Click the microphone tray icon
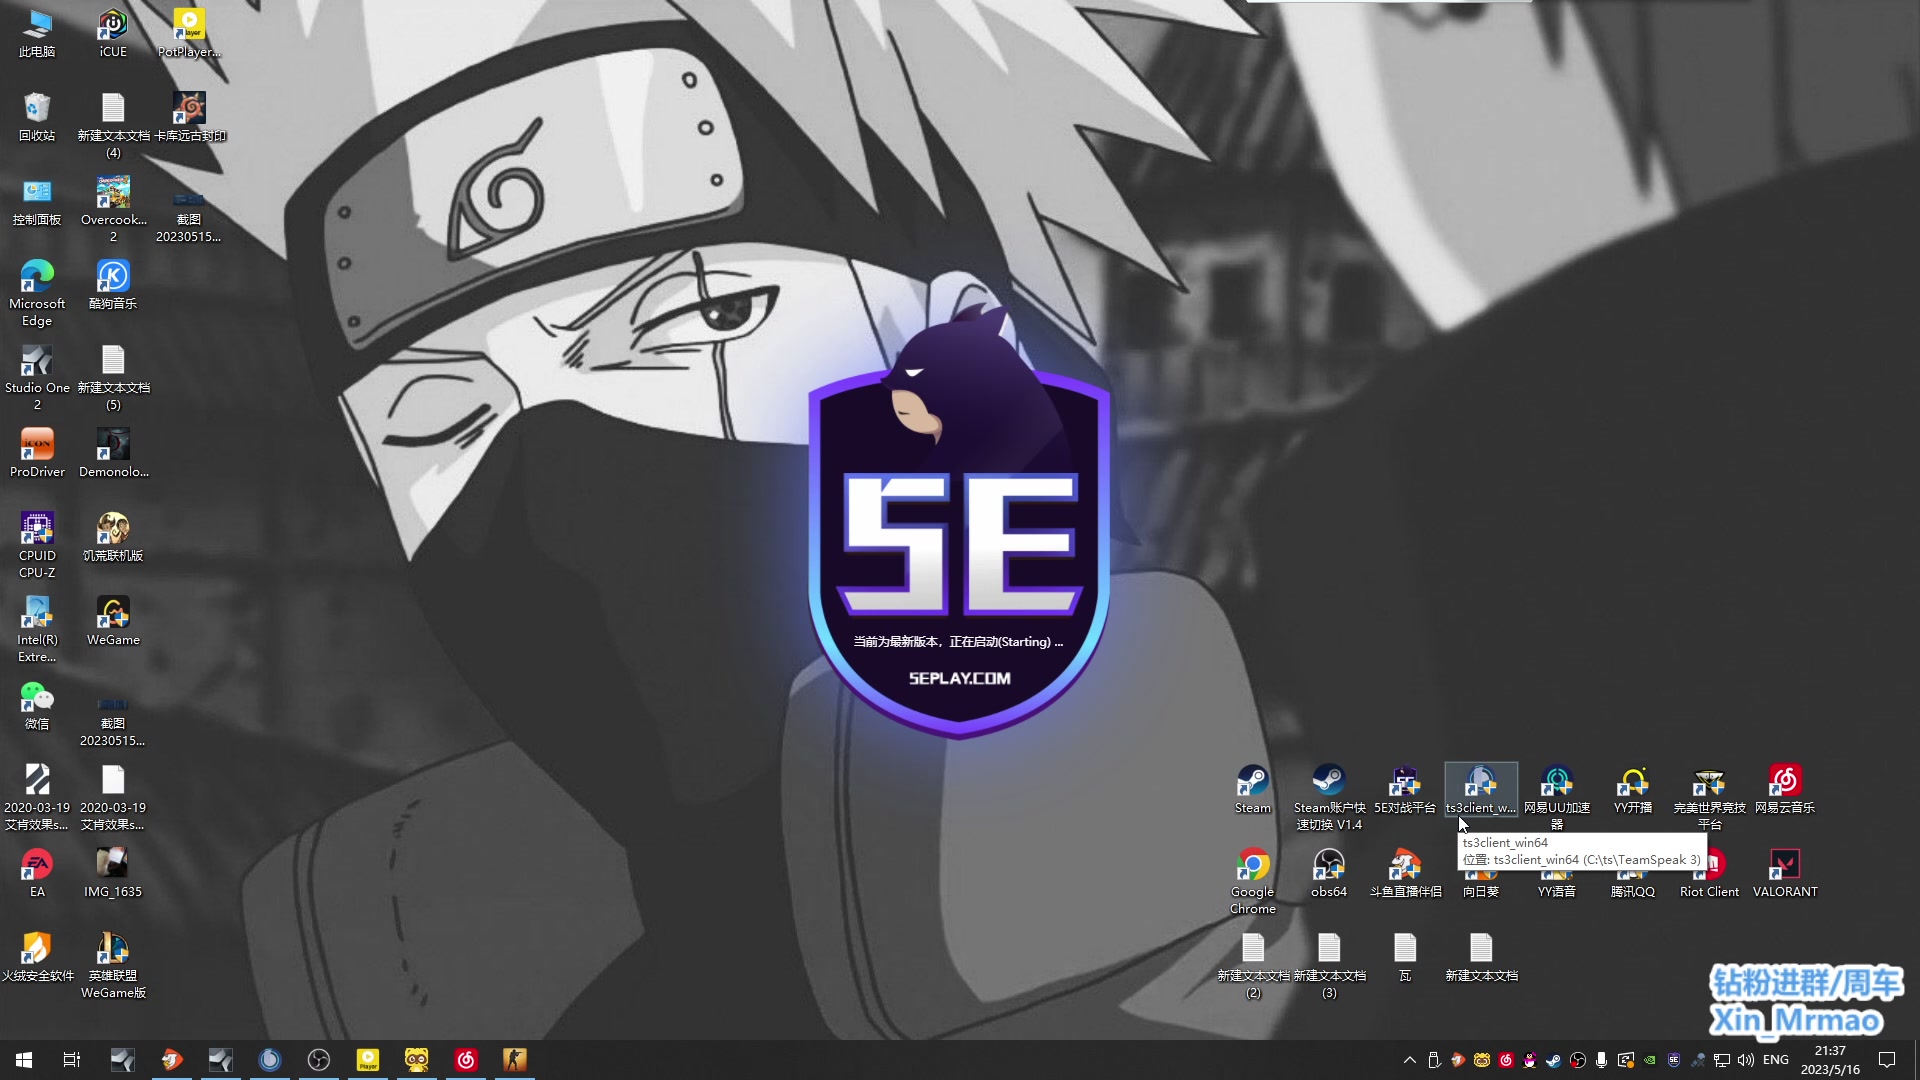The width and height of the screenshot is (1920, 1080). click(1602, 1060)
